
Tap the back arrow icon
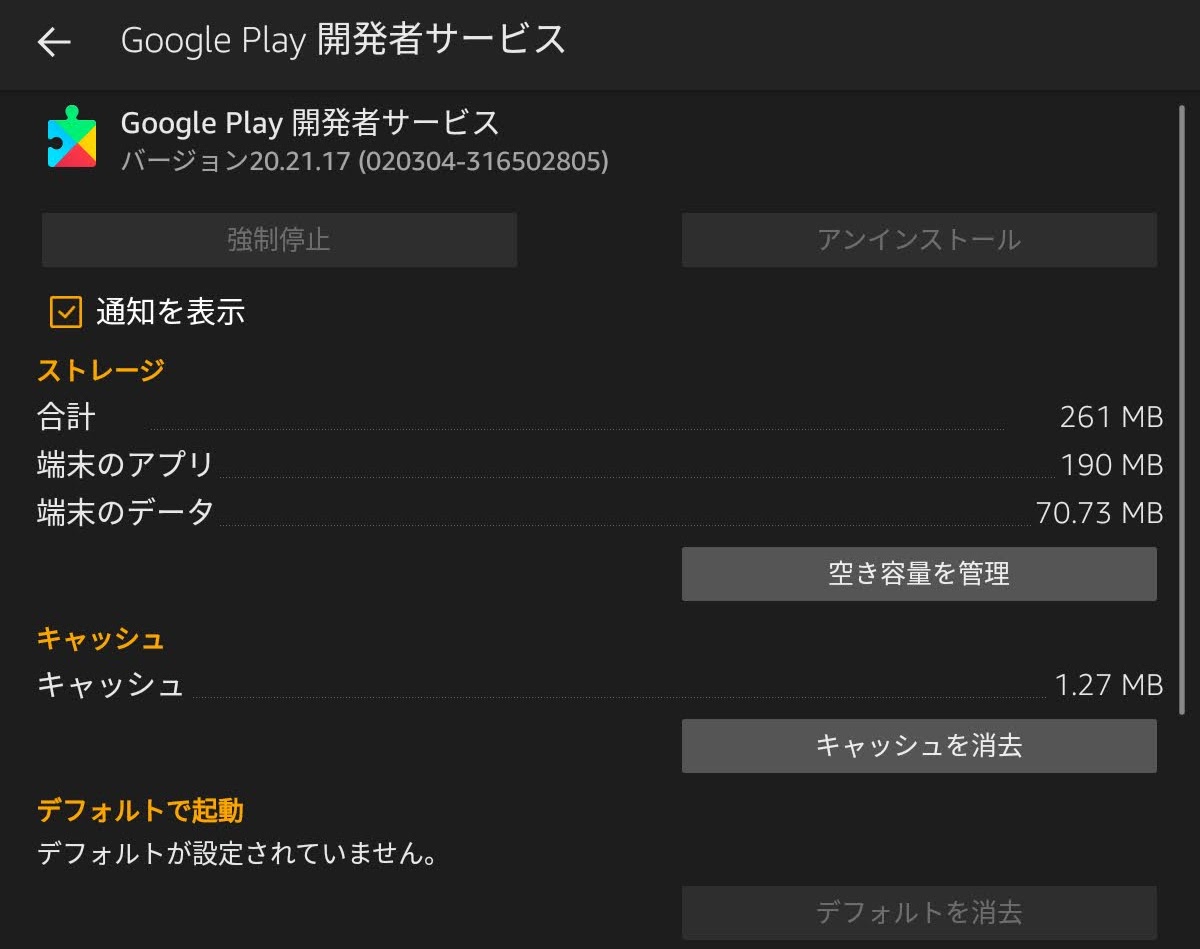point(54,41)
